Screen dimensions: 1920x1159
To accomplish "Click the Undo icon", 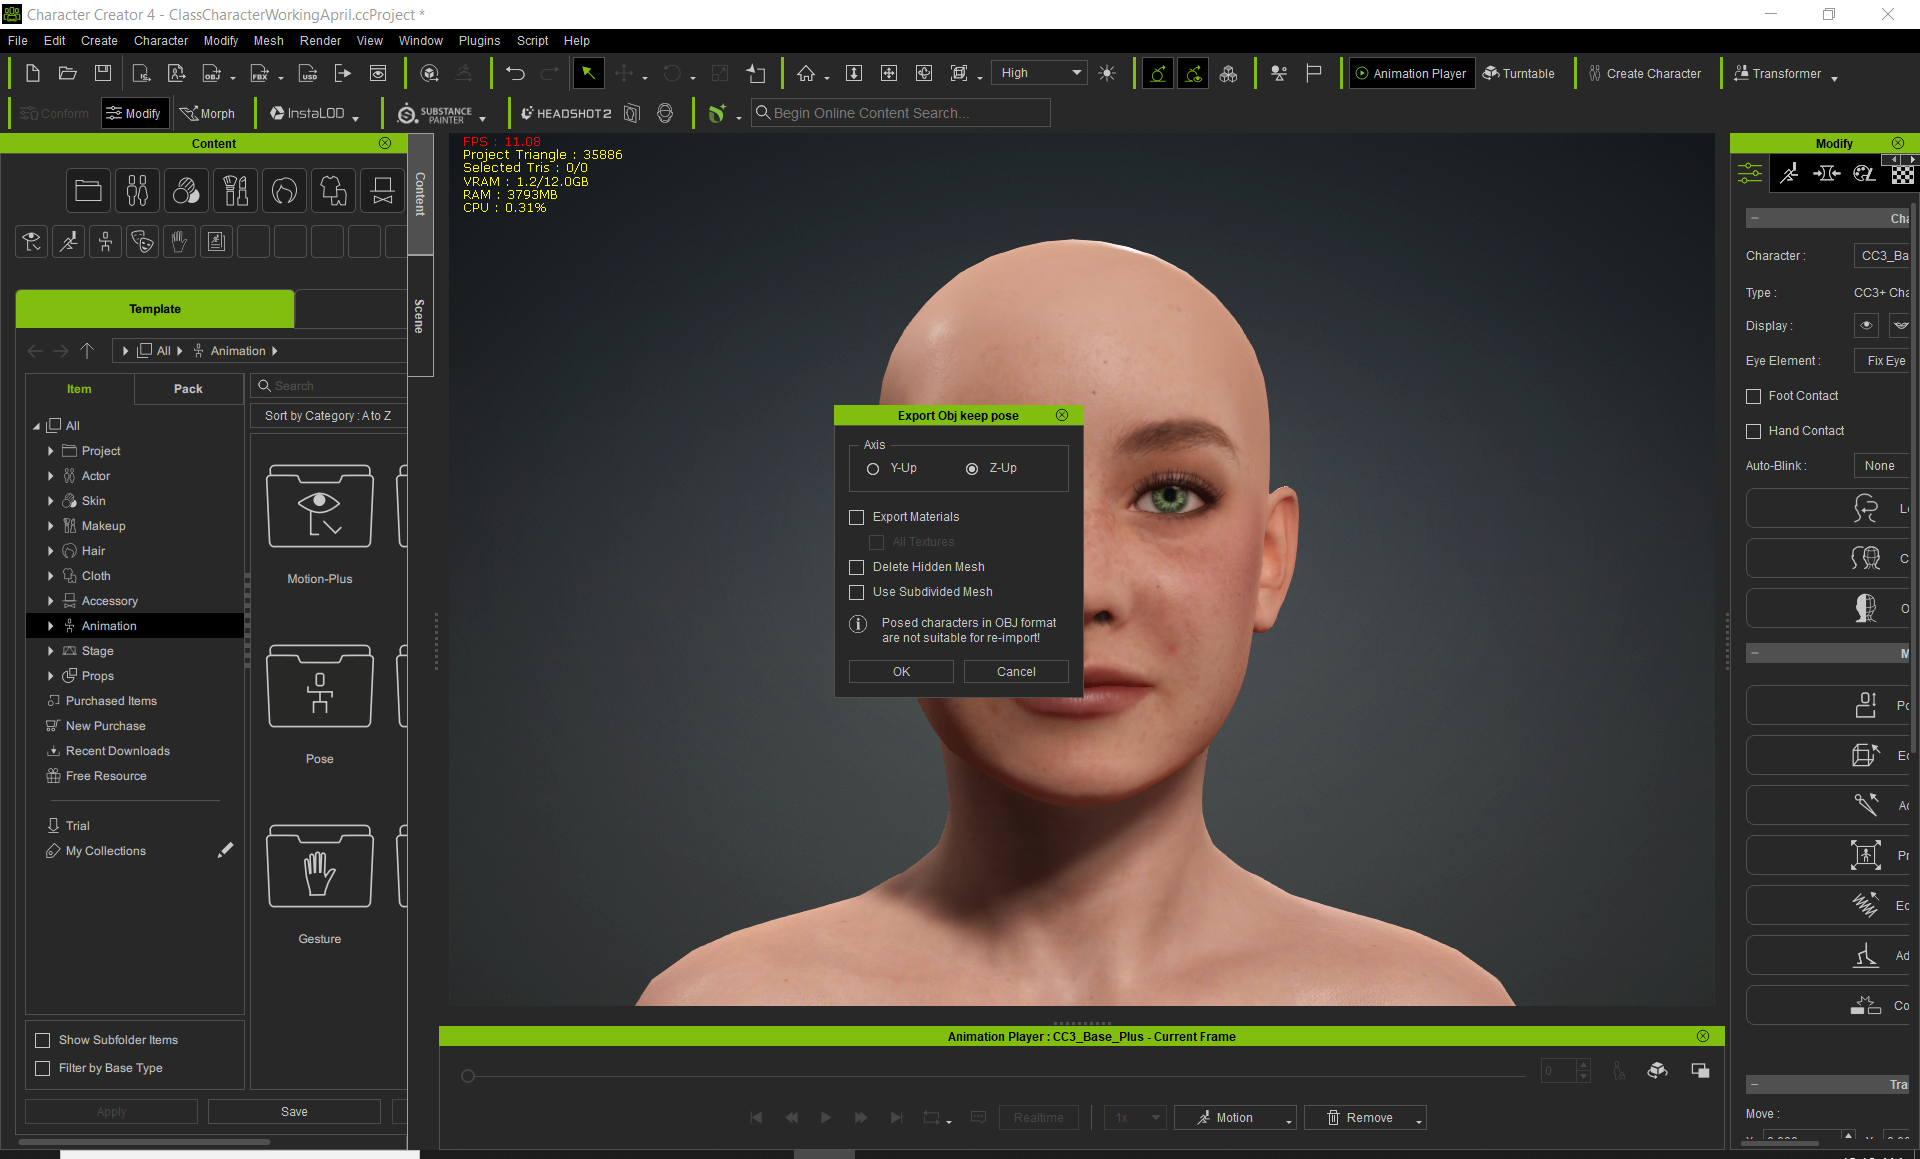I will 515,73.
